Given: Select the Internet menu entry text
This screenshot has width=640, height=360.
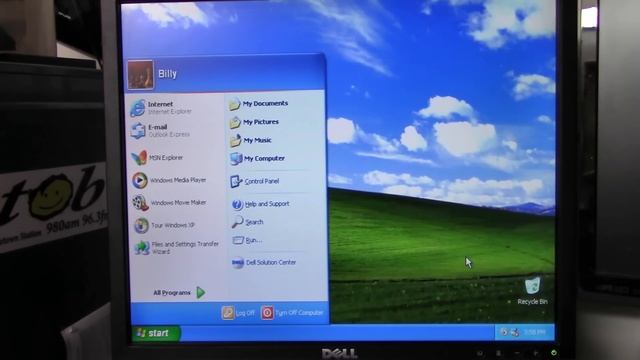Looking at the screenshot, I should tap(160, 104).
